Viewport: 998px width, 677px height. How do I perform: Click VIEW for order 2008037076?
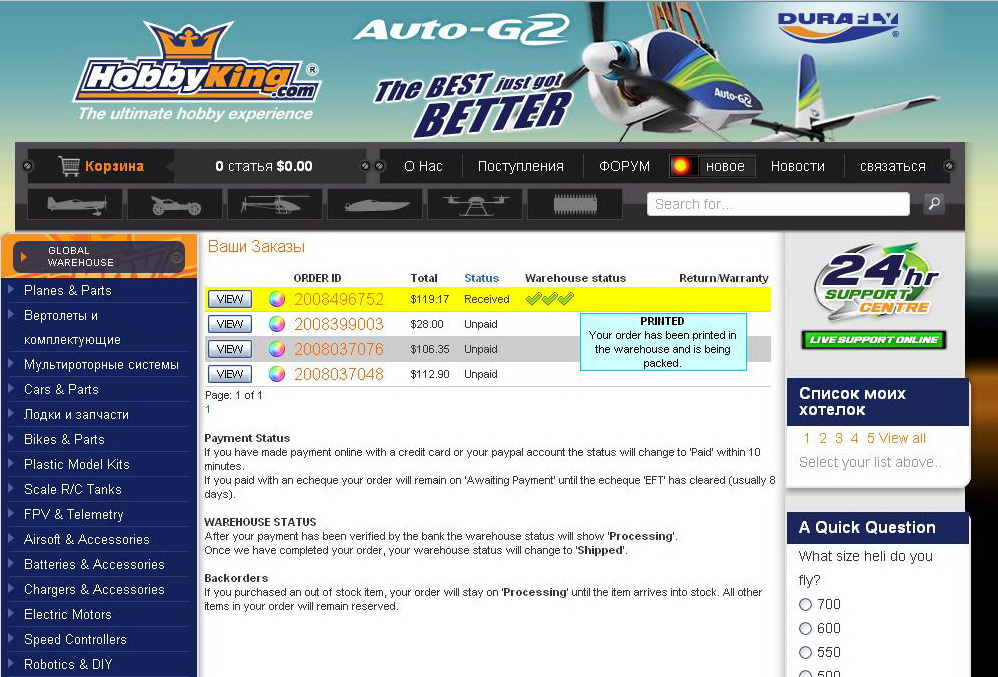[230, 349]
